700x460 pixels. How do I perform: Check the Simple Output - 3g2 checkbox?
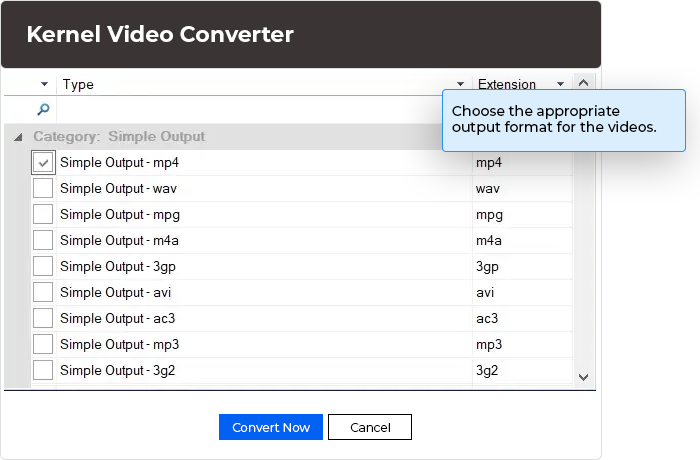tap(43, 370)
